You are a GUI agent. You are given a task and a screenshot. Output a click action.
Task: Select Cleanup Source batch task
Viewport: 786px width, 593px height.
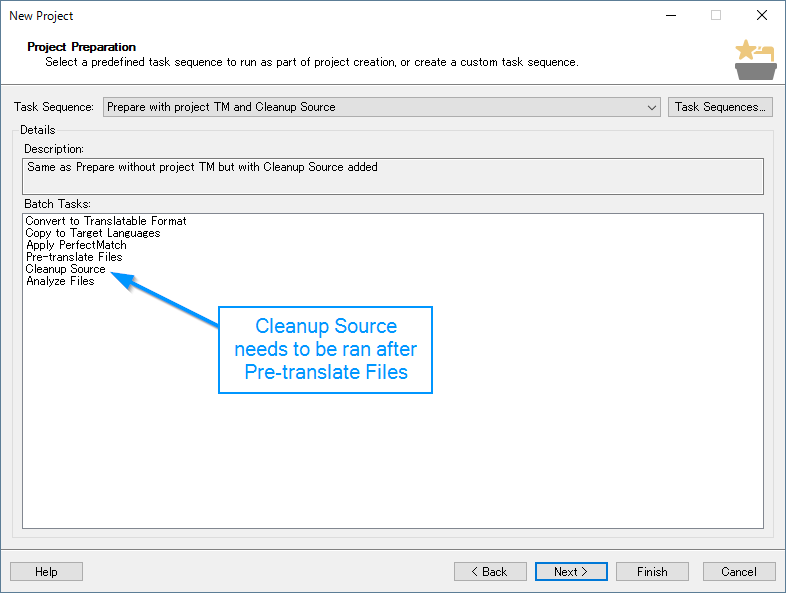pyautogui.click(x=66, y=269)
